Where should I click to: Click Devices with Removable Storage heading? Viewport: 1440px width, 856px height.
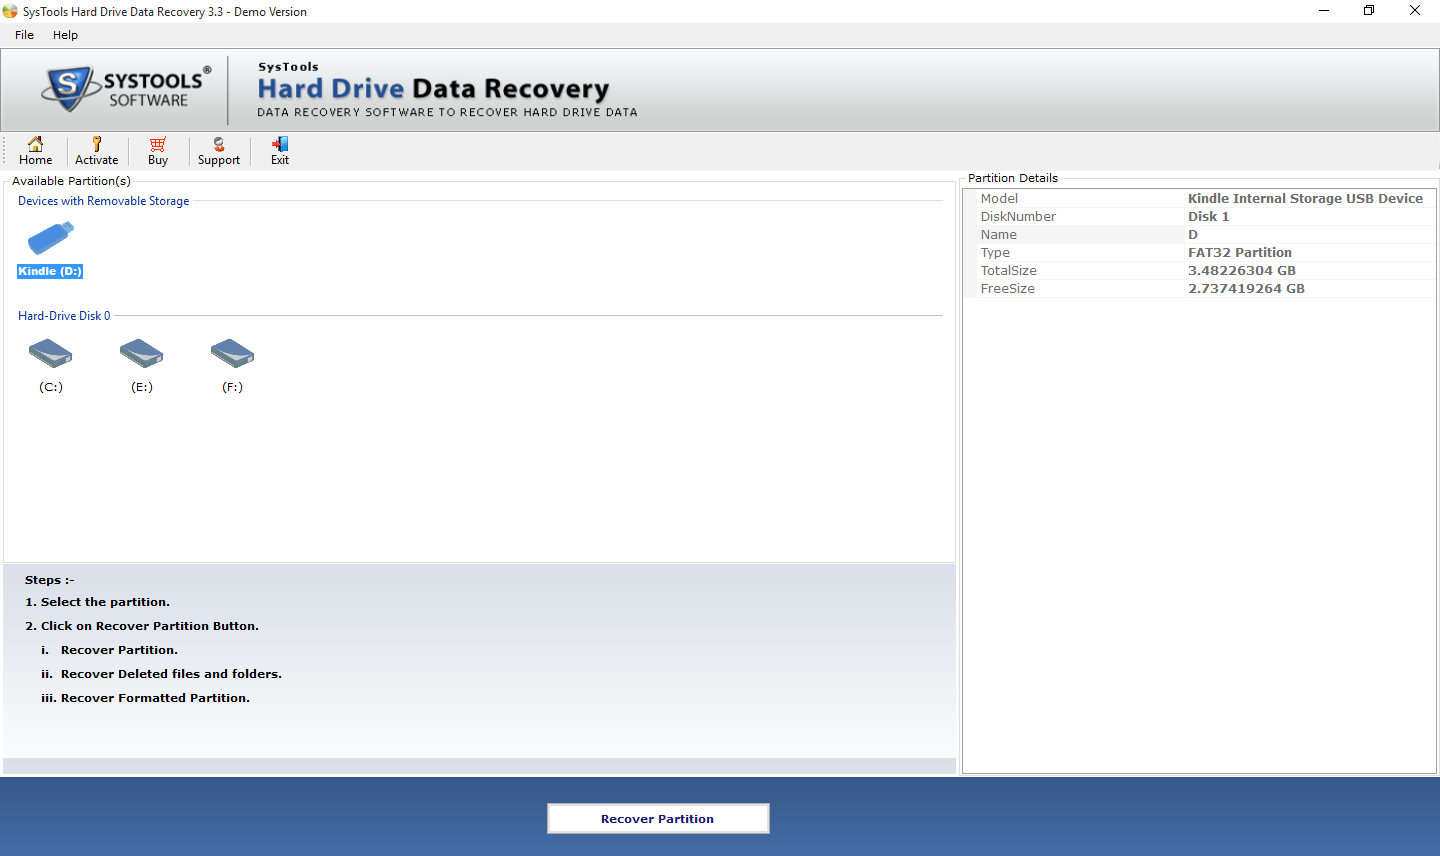pyautogui.click(x=103, y=201)
